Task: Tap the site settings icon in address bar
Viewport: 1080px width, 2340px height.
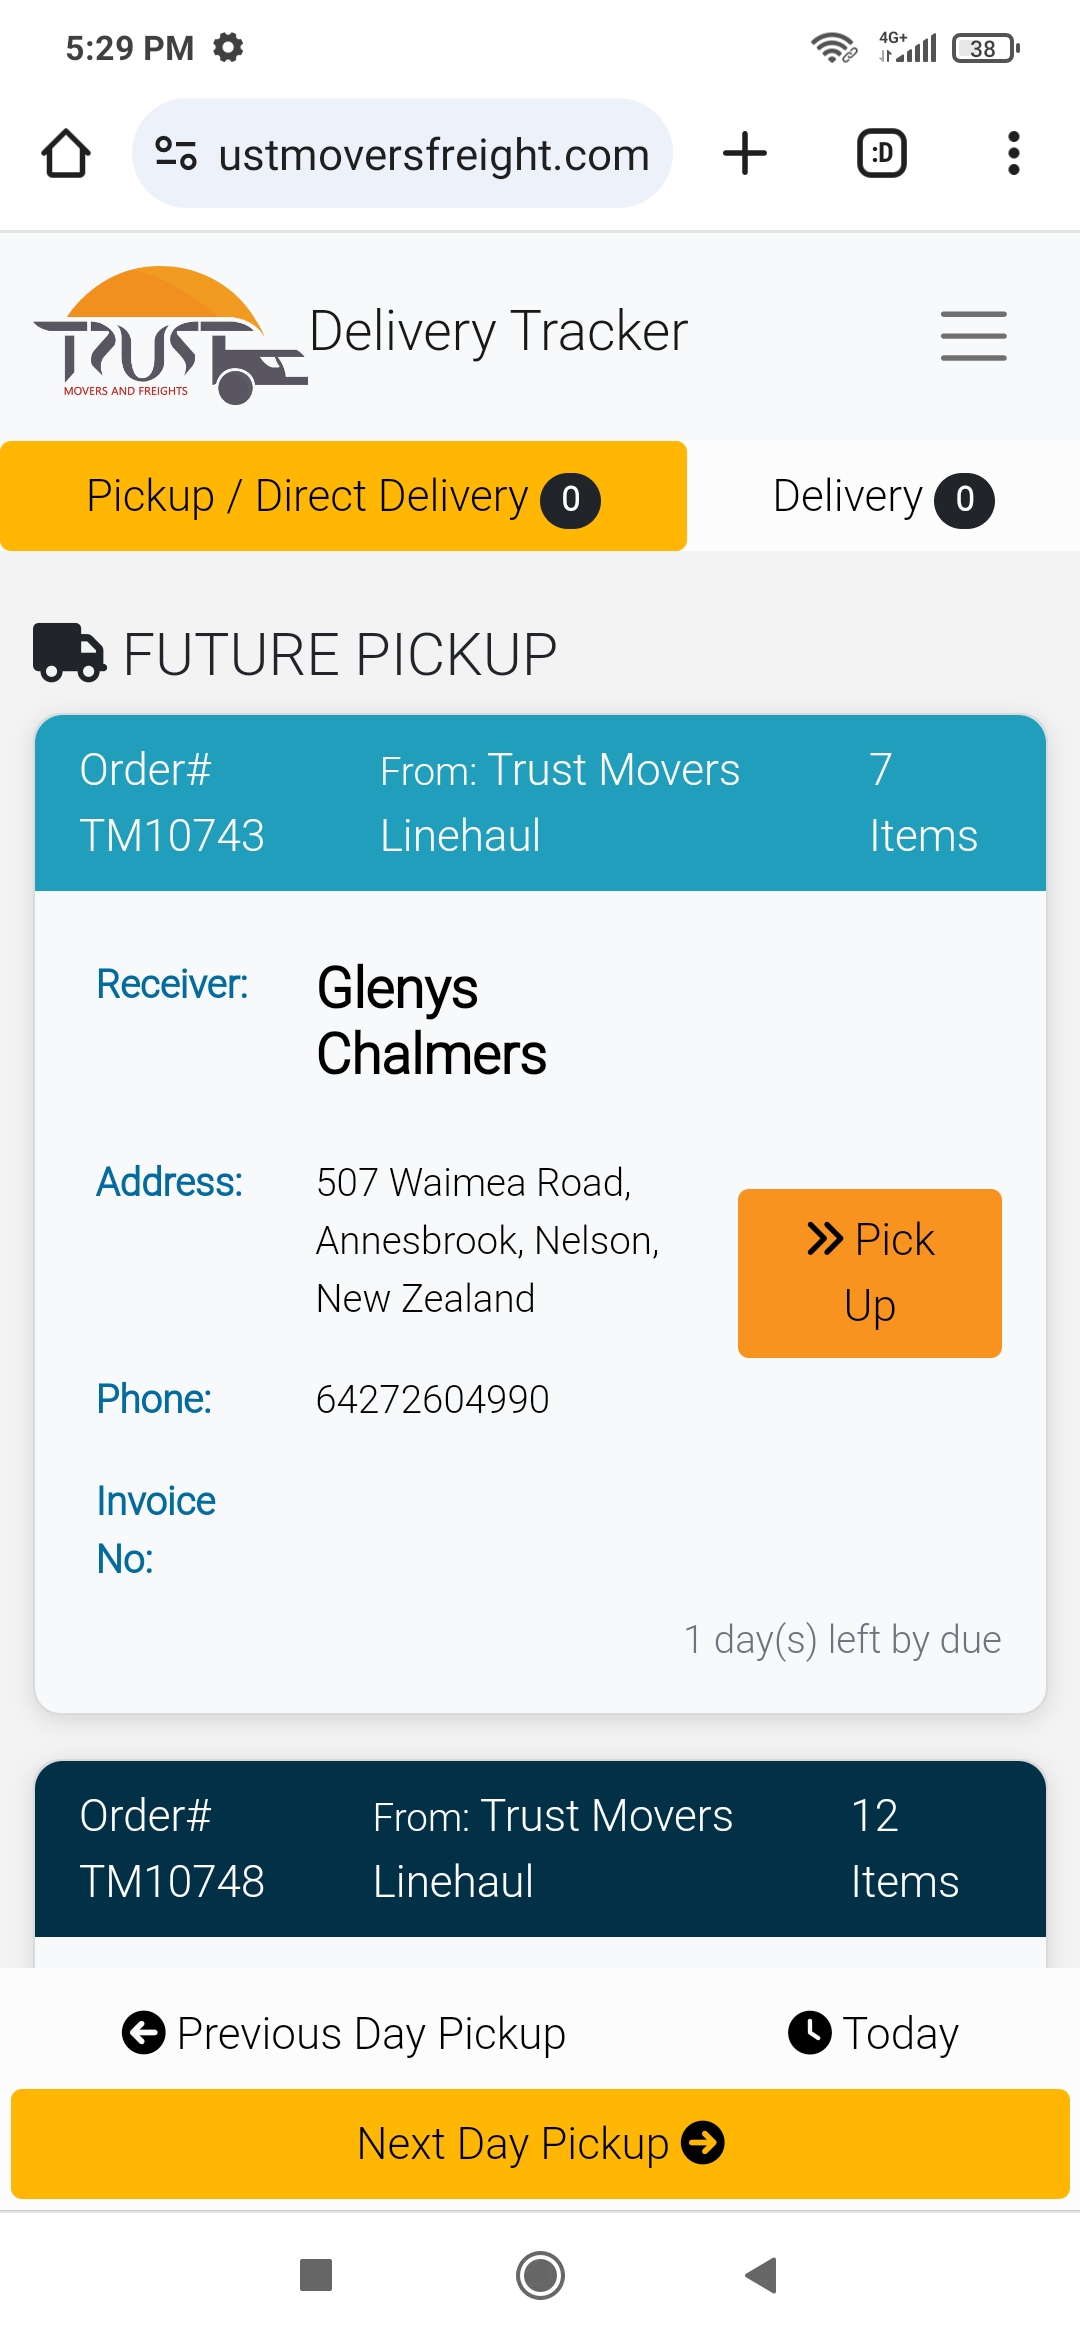Action: [x=176, y=154]
